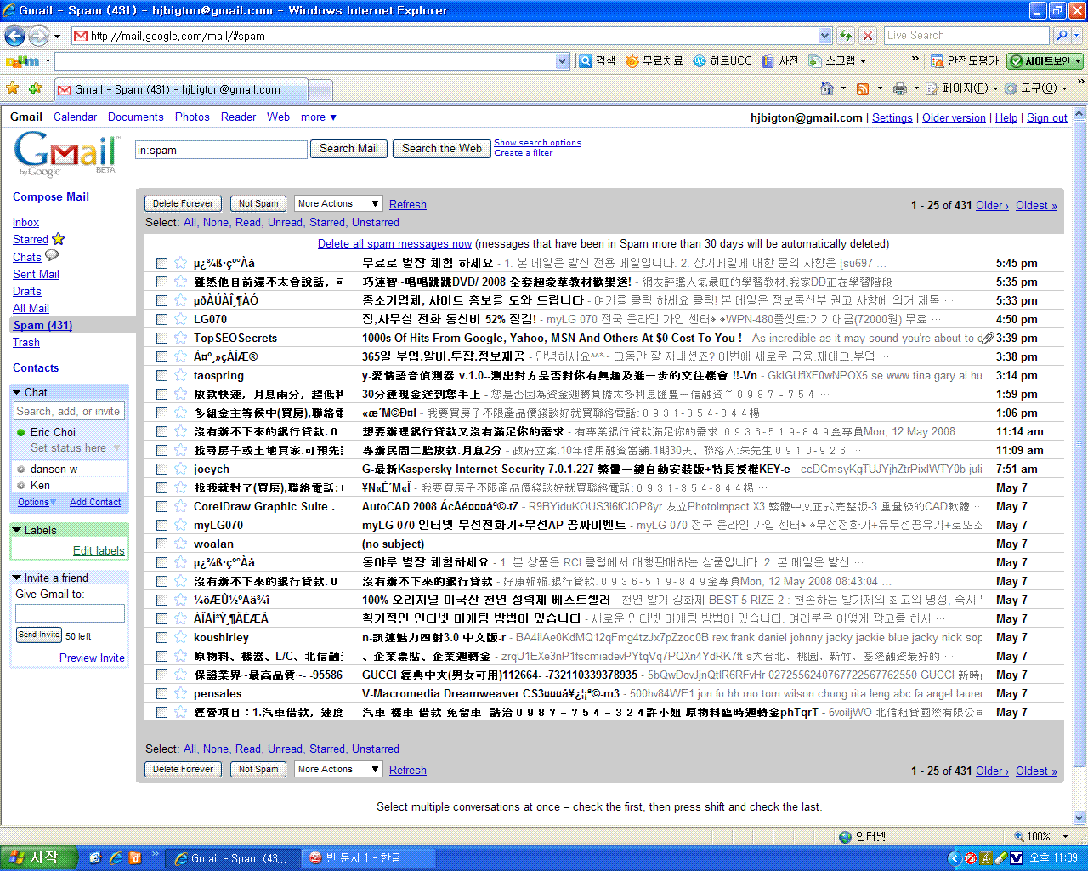Click the 무료쿠폰 toolbar icon
Viewport: 1088px width, 871px height.
[631, 61]
